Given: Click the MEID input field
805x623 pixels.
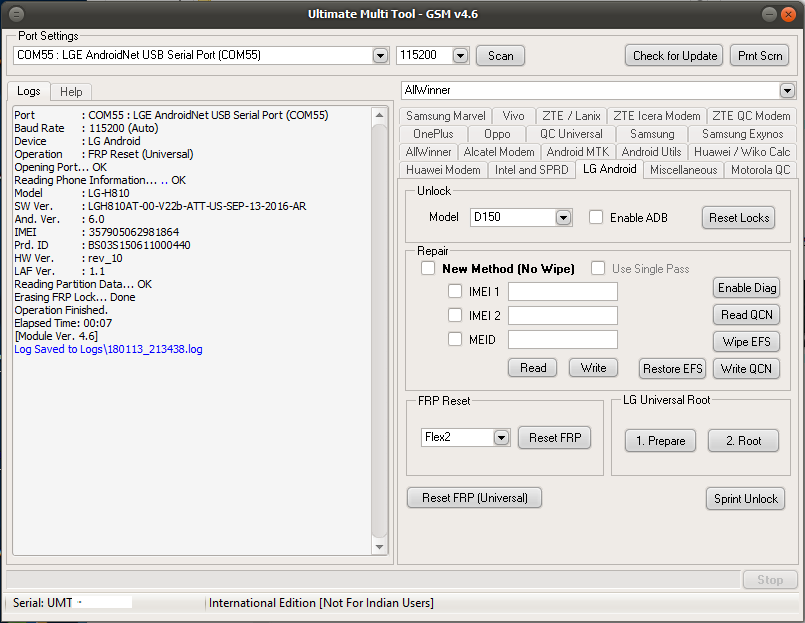Looking at the screenshot, I should 563,339.
